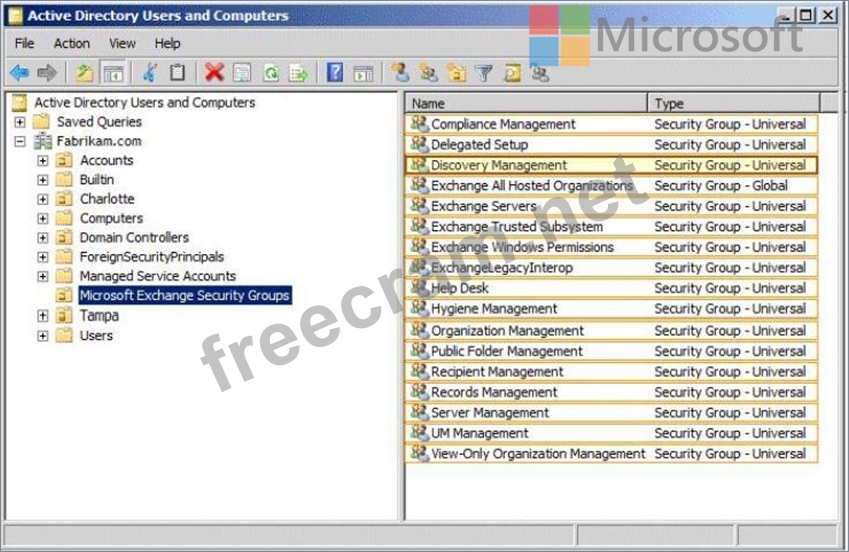Image resolution: width=849 pixels, height=552 pixels.
Task: Toggle the Show/Hide Console Tree icon
Action: (x=113, y=73)
